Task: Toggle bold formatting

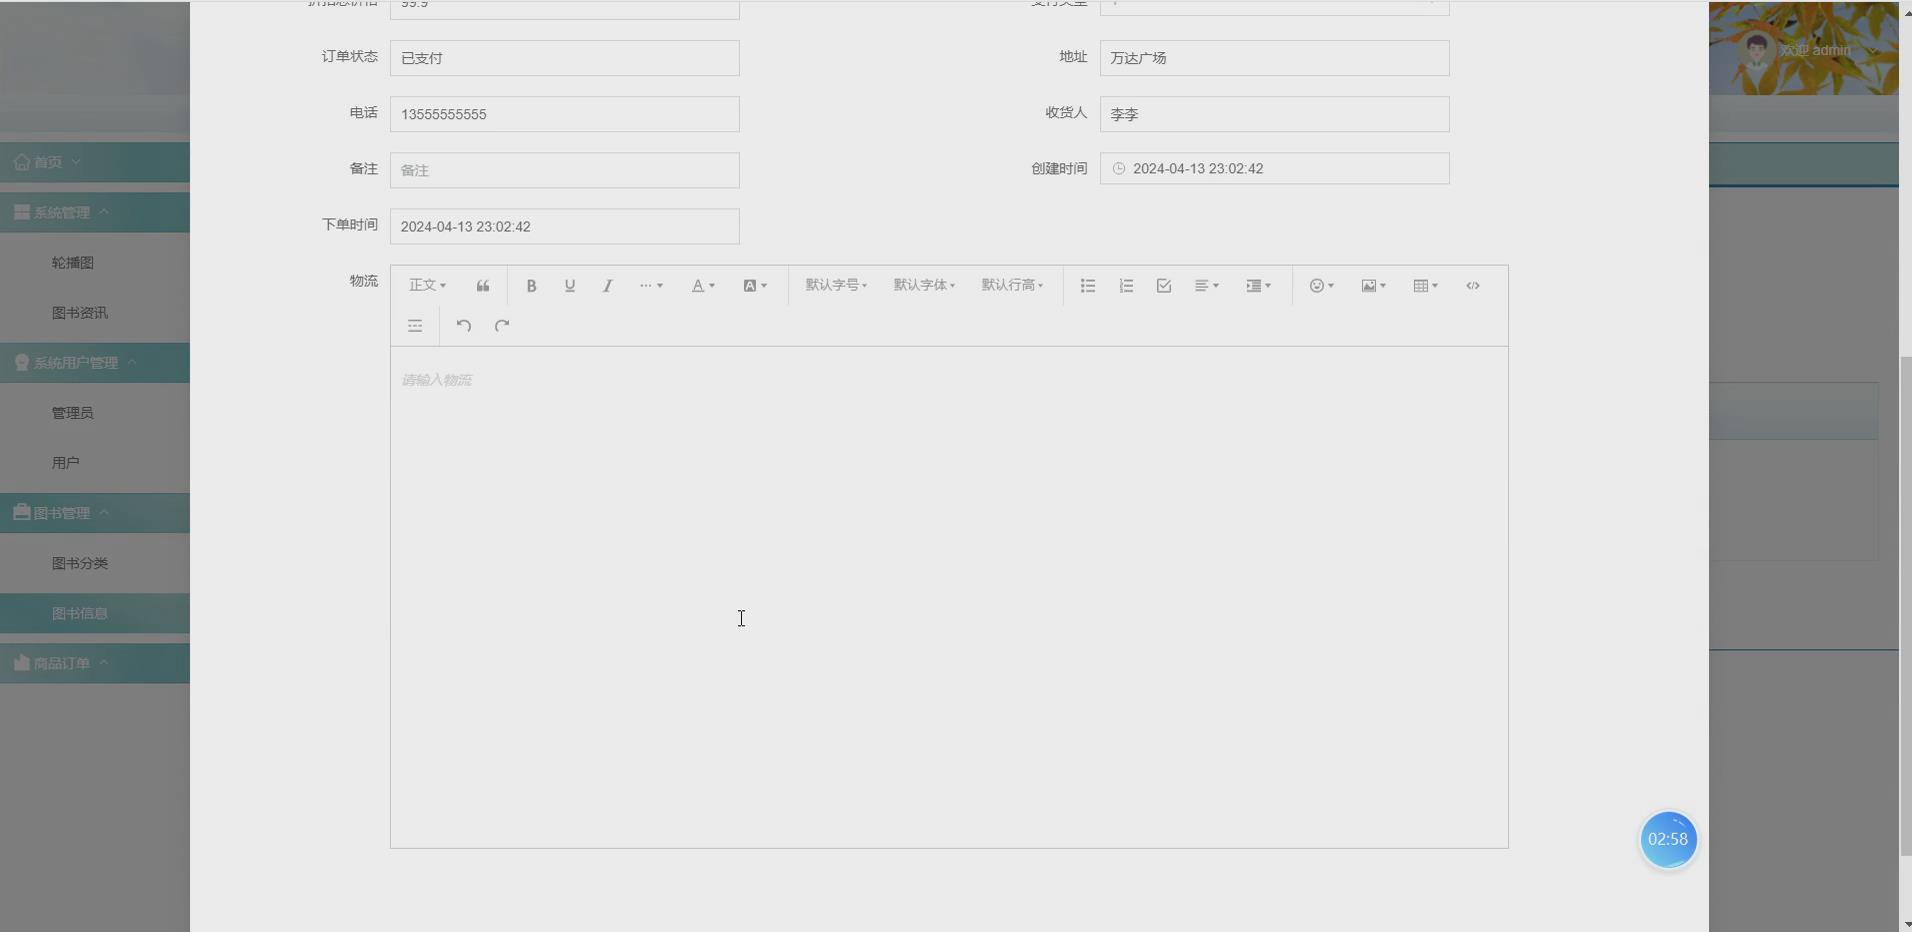Action: click(x=531, y=285)
